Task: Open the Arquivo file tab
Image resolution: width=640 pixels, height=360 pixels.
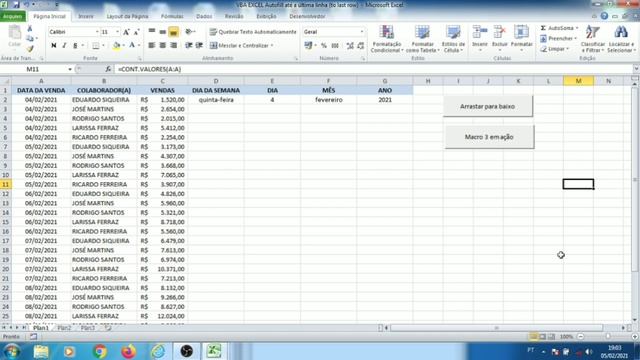Action: coord(13,16)
